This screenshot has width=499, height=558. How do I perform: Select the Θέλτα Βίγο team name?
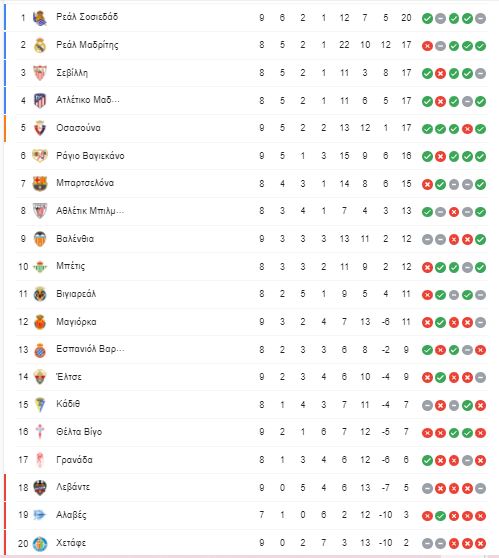click(x=79, y=432)
